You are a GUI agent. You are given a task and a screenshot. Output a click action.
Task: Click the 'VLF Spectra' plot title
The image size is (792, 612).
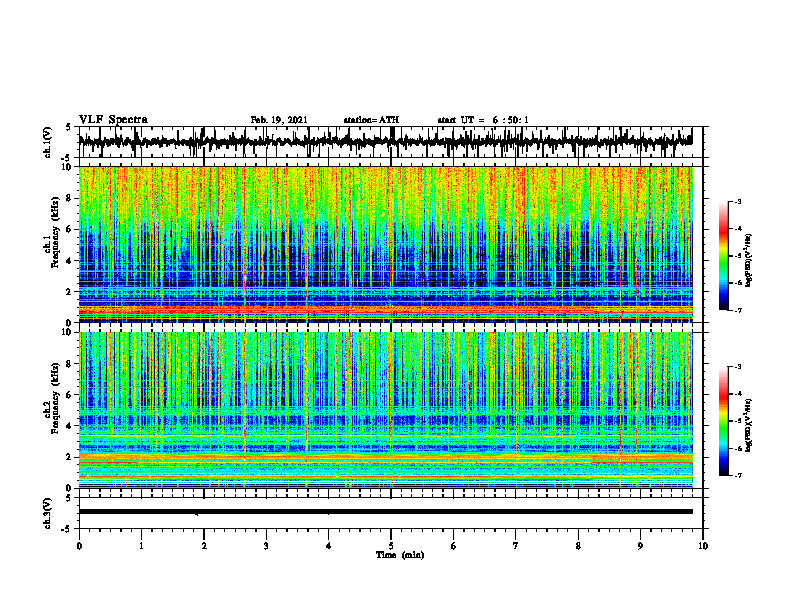[x=113, y=120]
